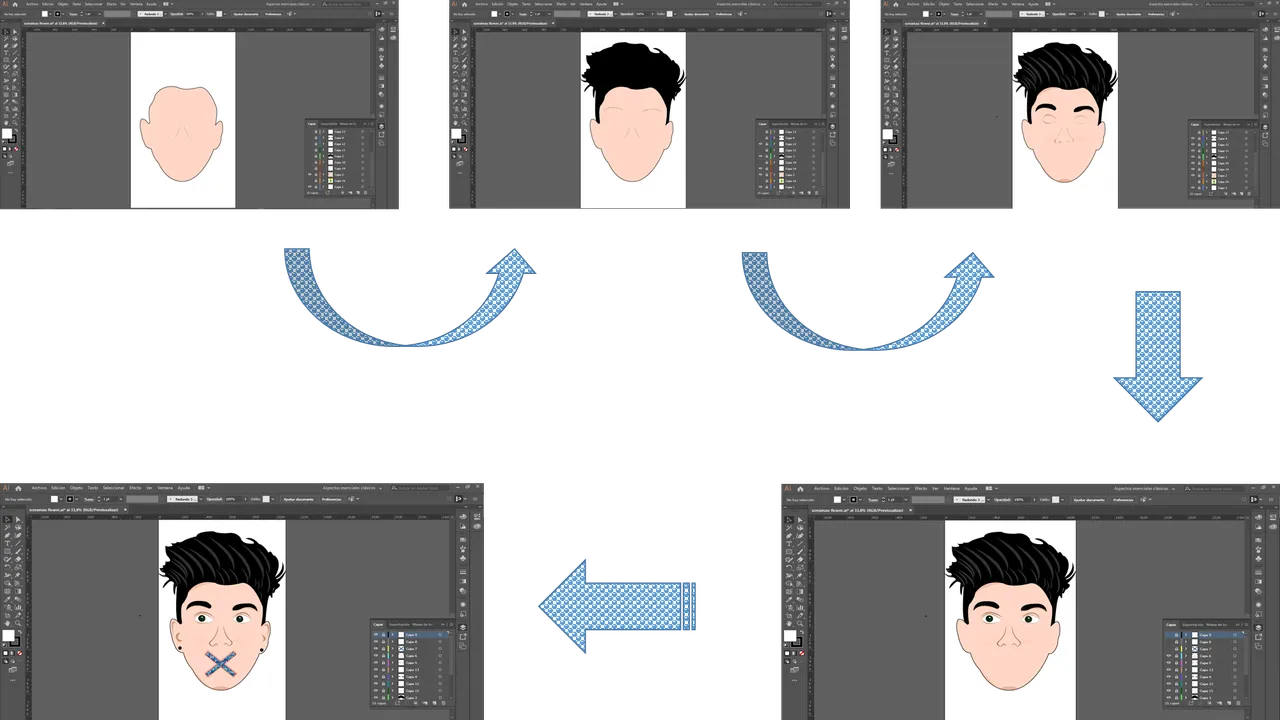Create new layer in taped-mouth Layers panel
Screen dimensions: 1280x720
[x=435, y=703]
